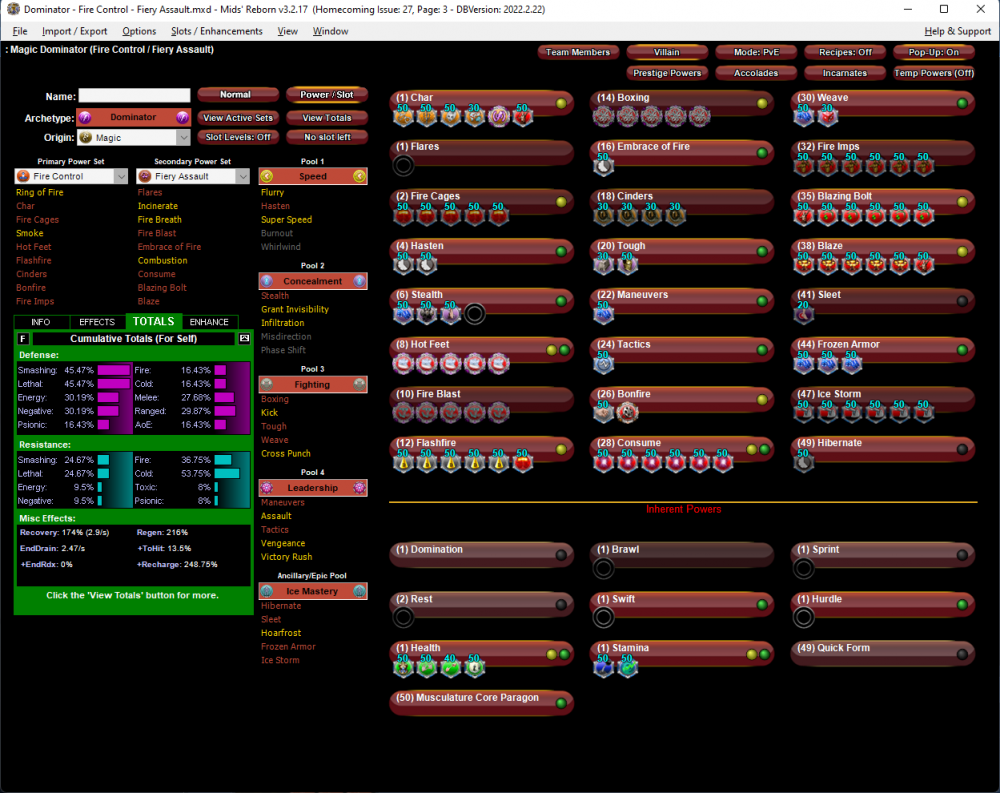Expand the Secondary Power Set Fiery Assault dropdown
Image resolution: width=1000 pixels, height=793 pixels.
pos(194,176)
